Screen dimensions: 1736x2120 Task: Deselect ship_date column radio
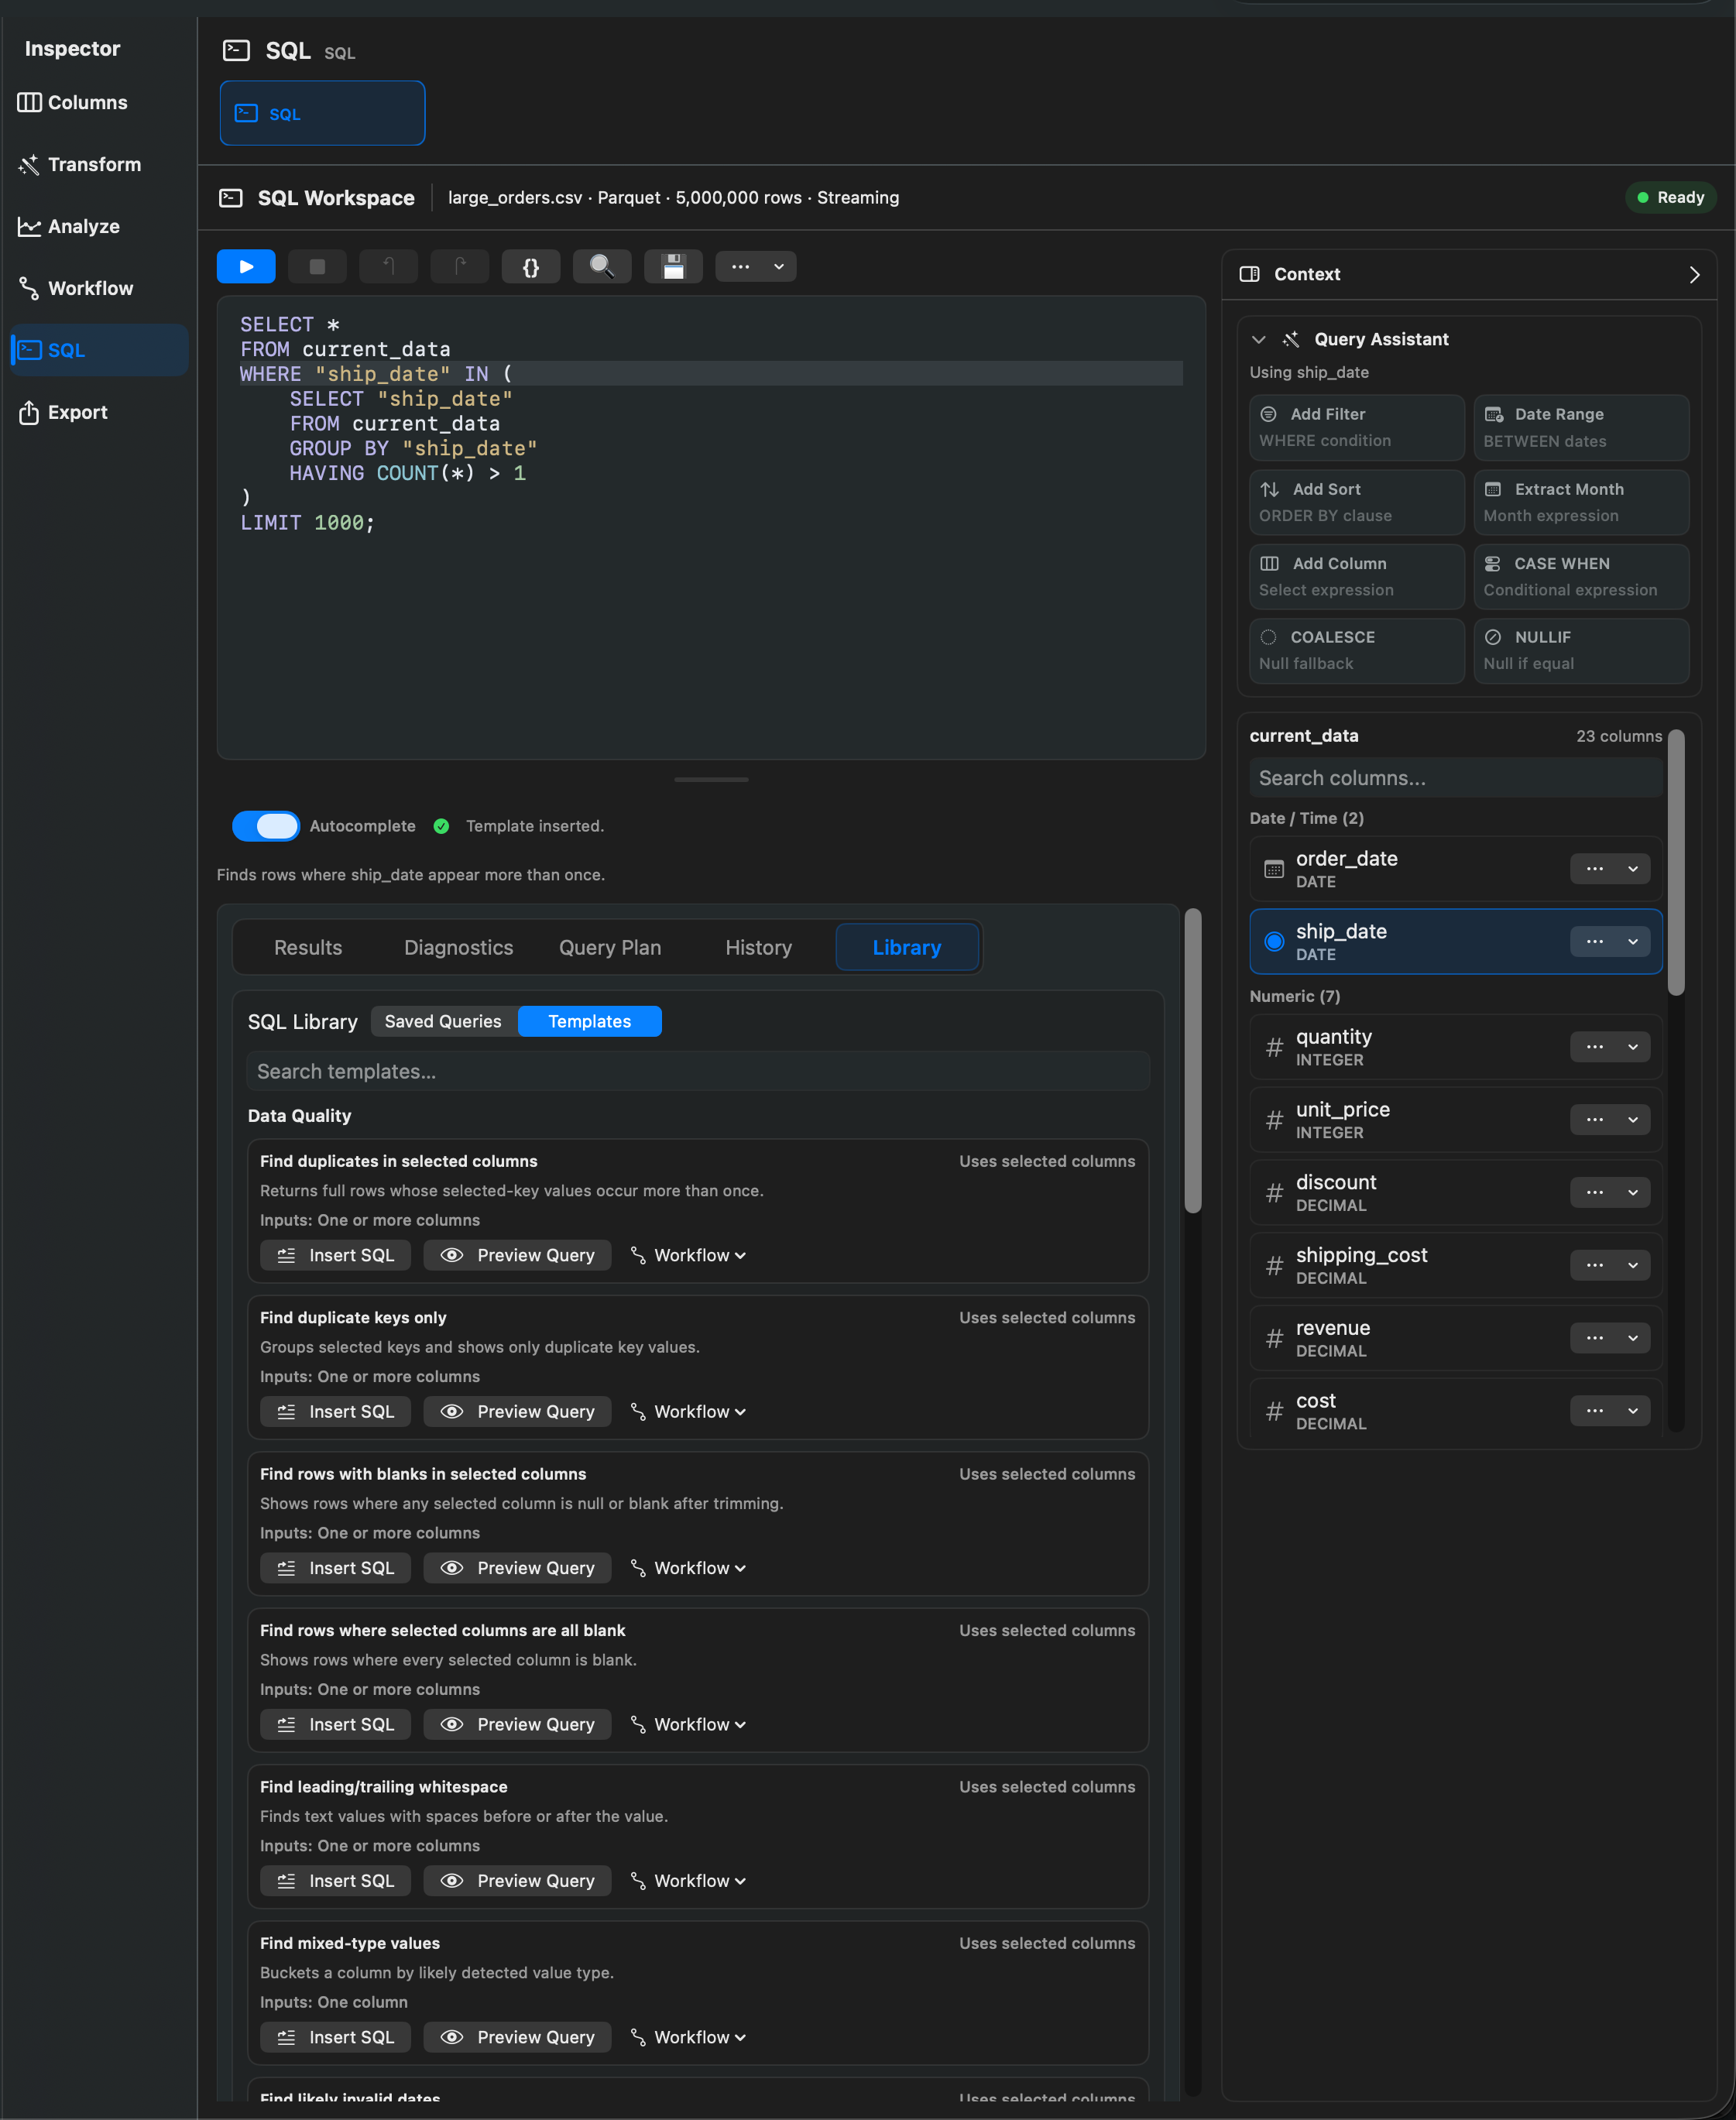click(x=1274, y=941)
